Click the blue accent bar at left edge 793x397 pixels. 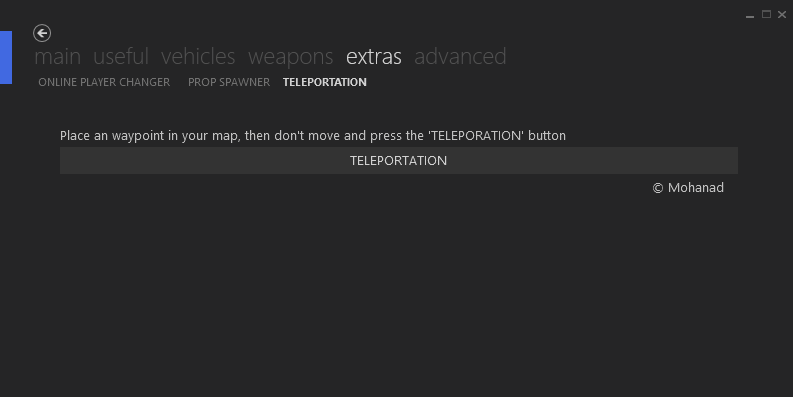click(x=6, y=57)
